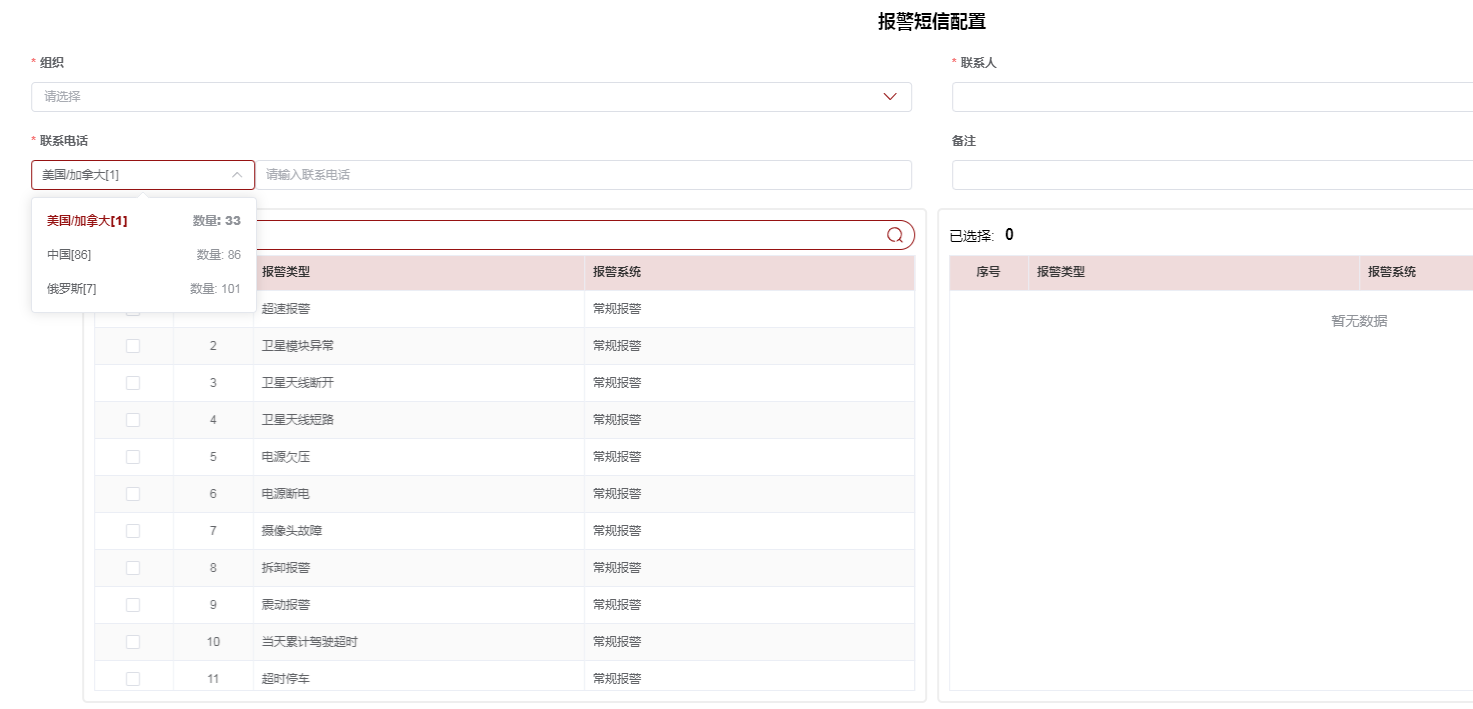1473x709 pixels.
Task: Select the 当天累计驾驶超时 table row
Action: pos(420,642)
